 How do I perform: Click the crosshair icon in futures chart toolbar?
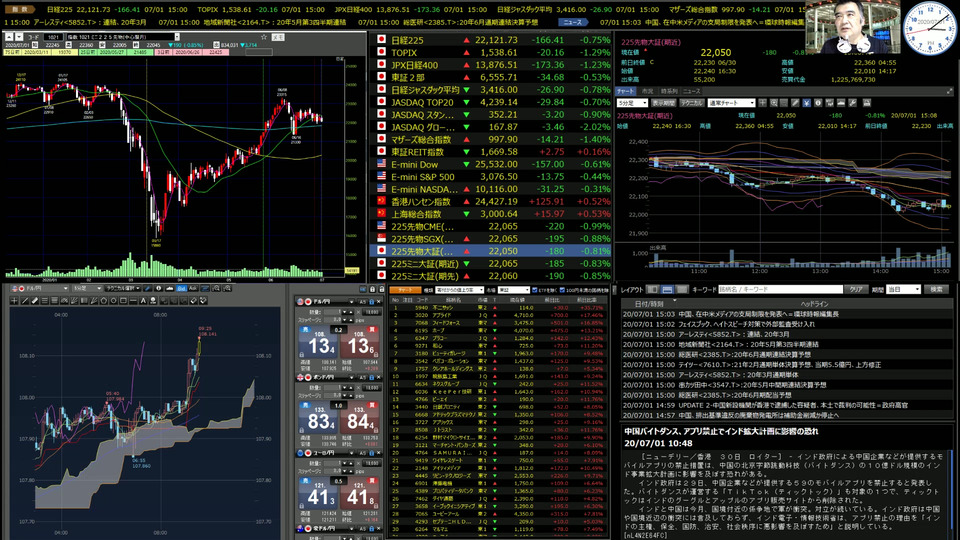pyautogui.click(x=763, y=103)
